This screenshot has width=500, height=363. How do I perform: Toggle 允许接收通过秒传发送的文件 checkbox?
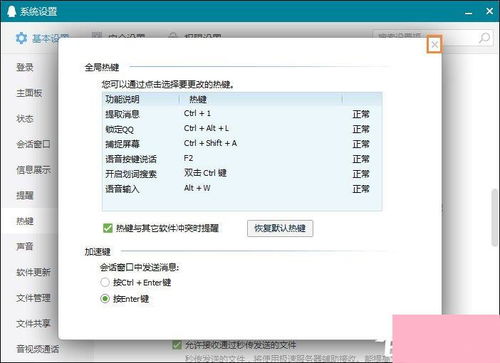[177, 345]
